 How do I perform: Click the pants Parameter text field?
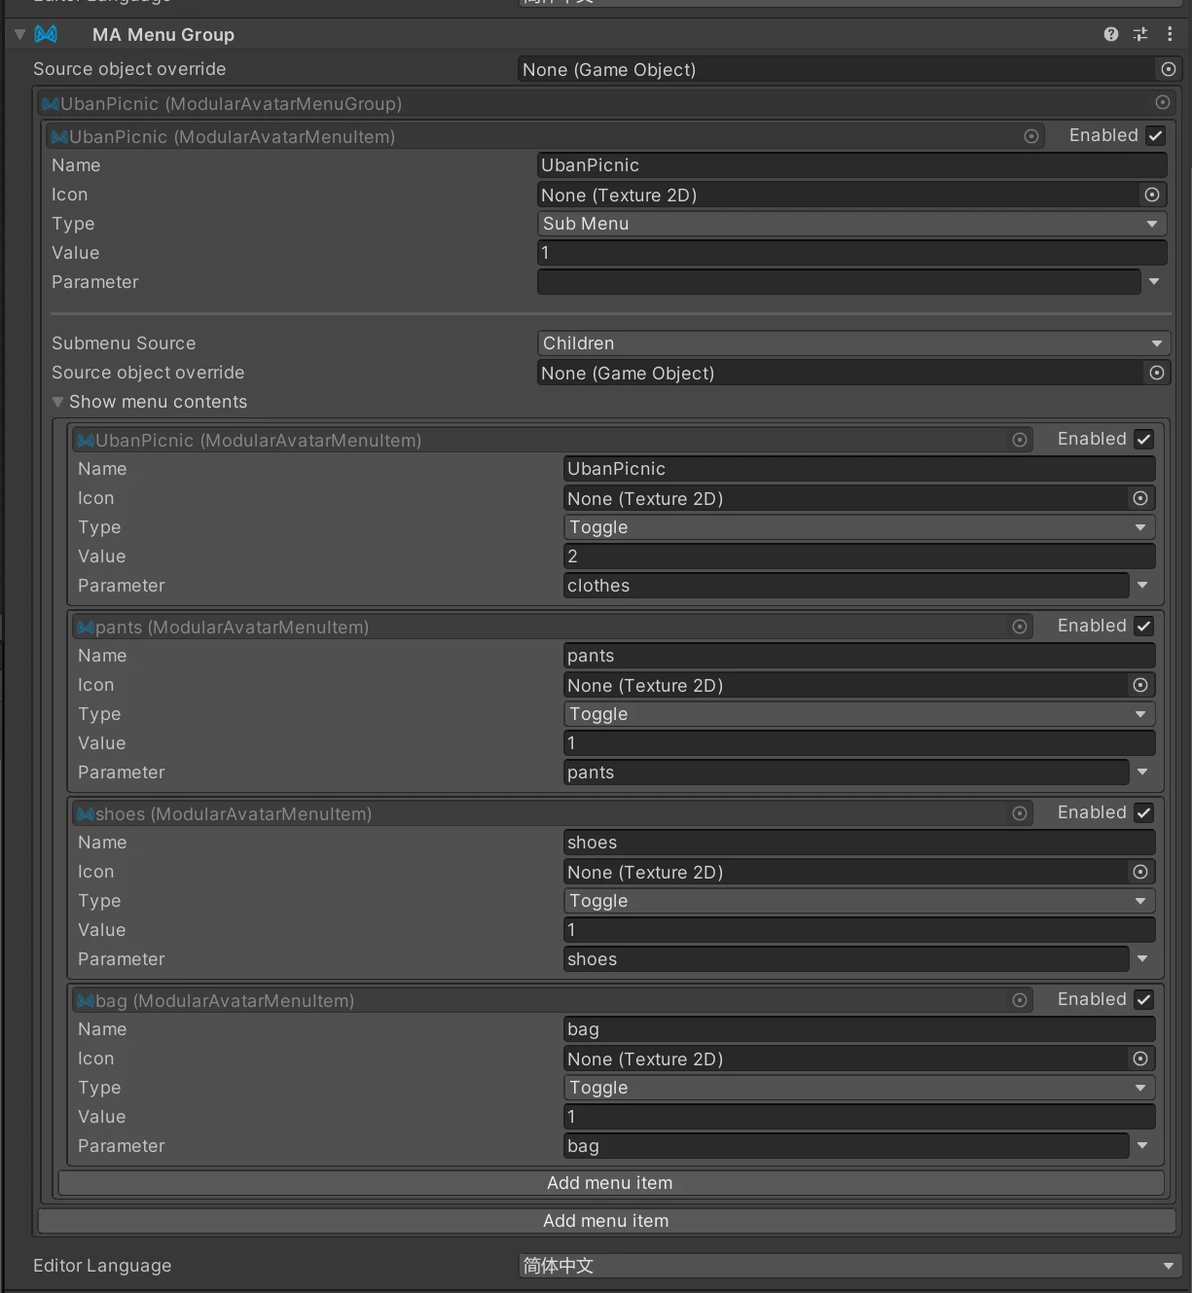(845, 772)
